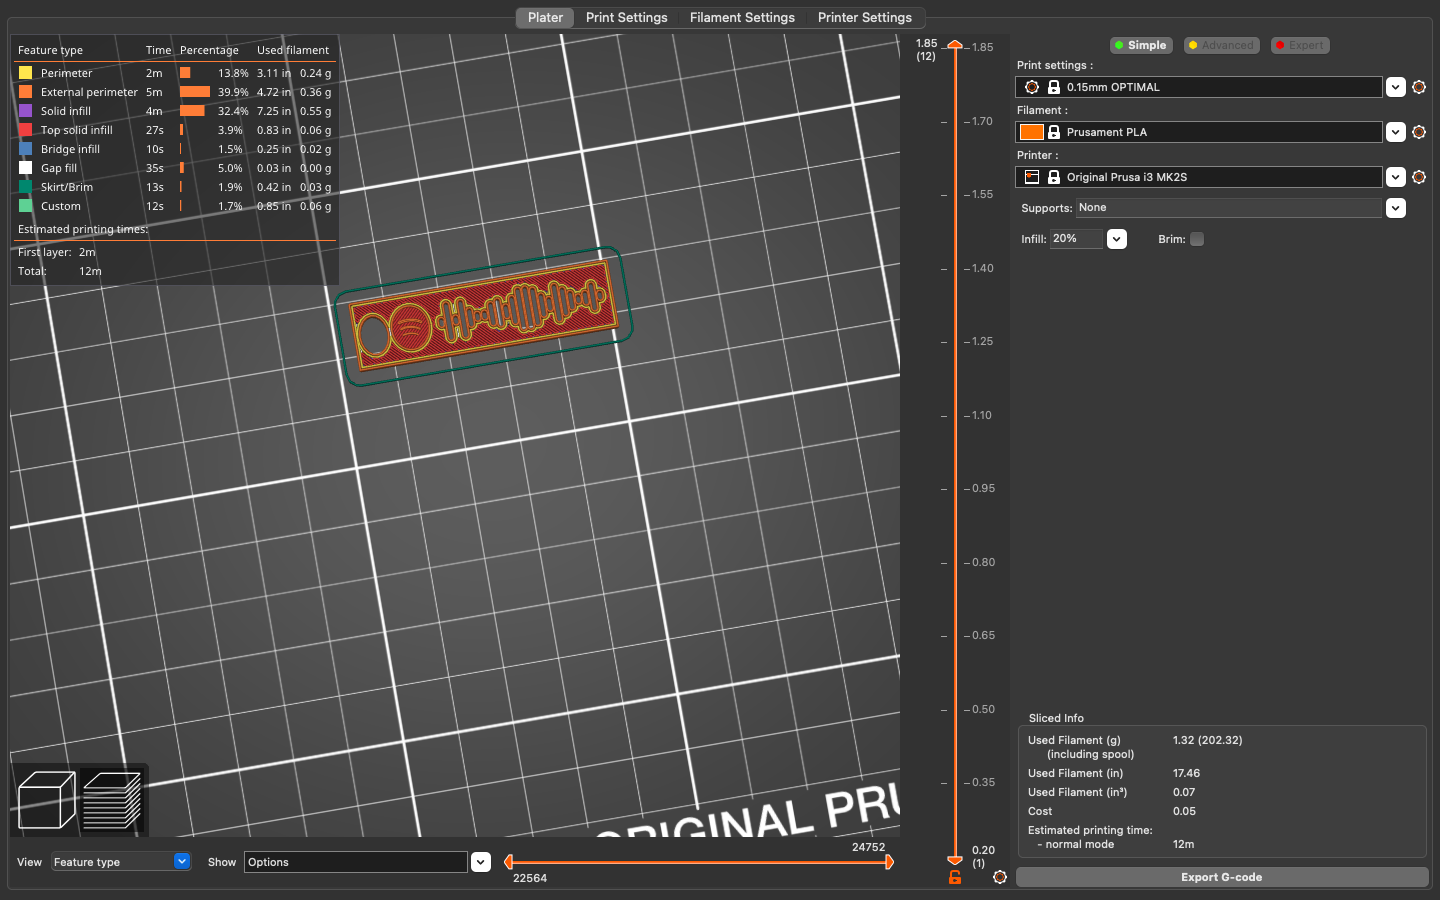The height and width of the screenshot is (900, 1440).
Task: Toggle External perimeter visibility in legend
Action: [x=26, y=92]
